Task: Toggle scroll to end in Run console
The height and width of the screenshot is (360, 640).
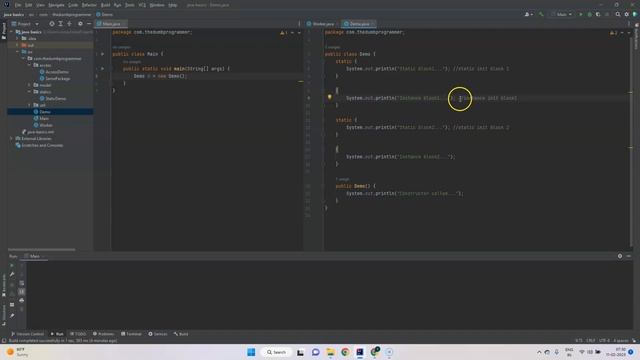Action: tap(22, 291)
